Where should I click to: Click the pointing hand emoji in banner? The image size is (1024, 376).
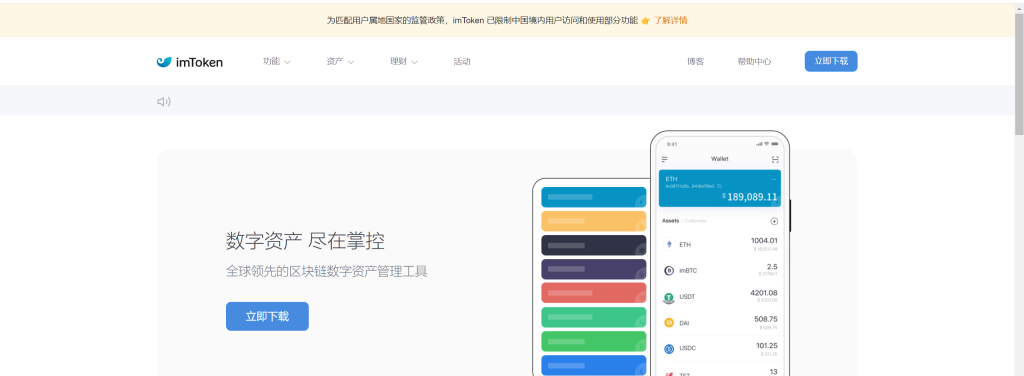tap(645, 20)
